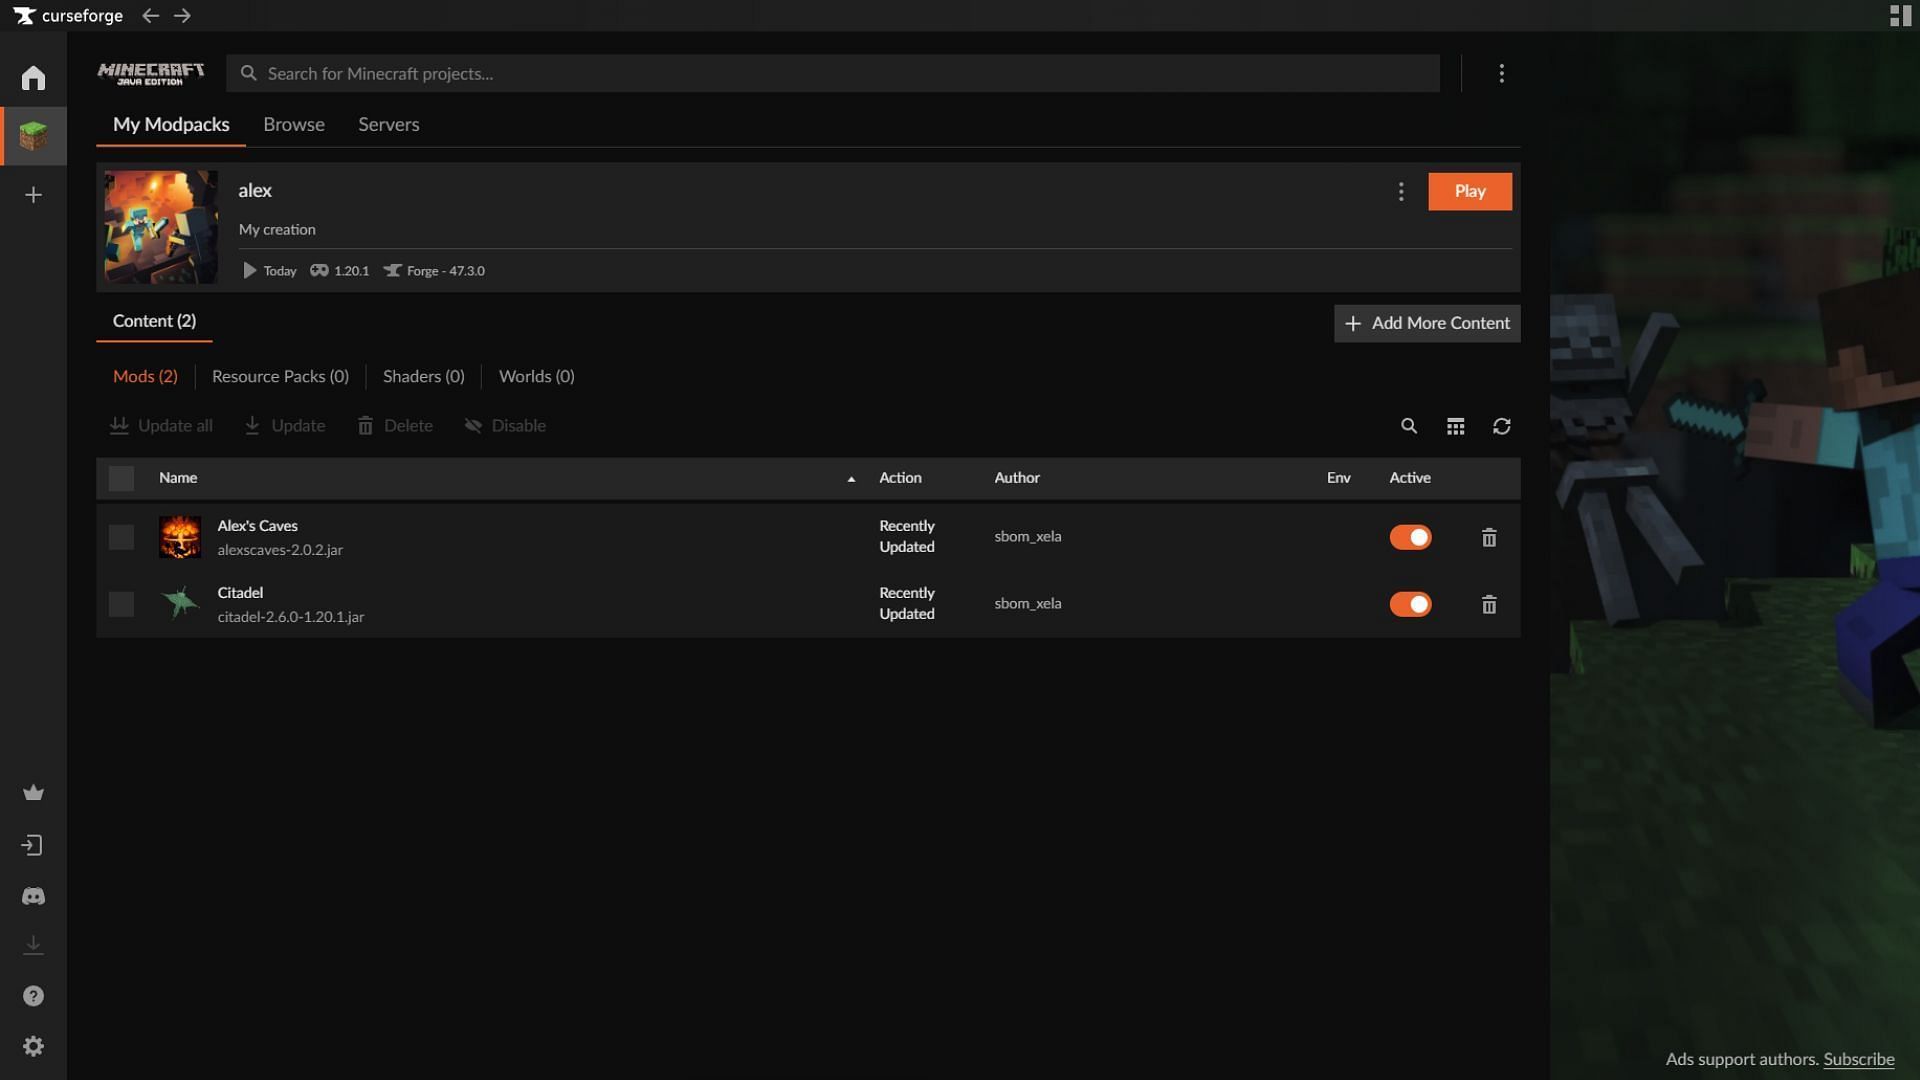Viewport: 1920px width, 1080px height.
Task: Click the add new modpack plus icon
Action: click(x=33, y=195)
